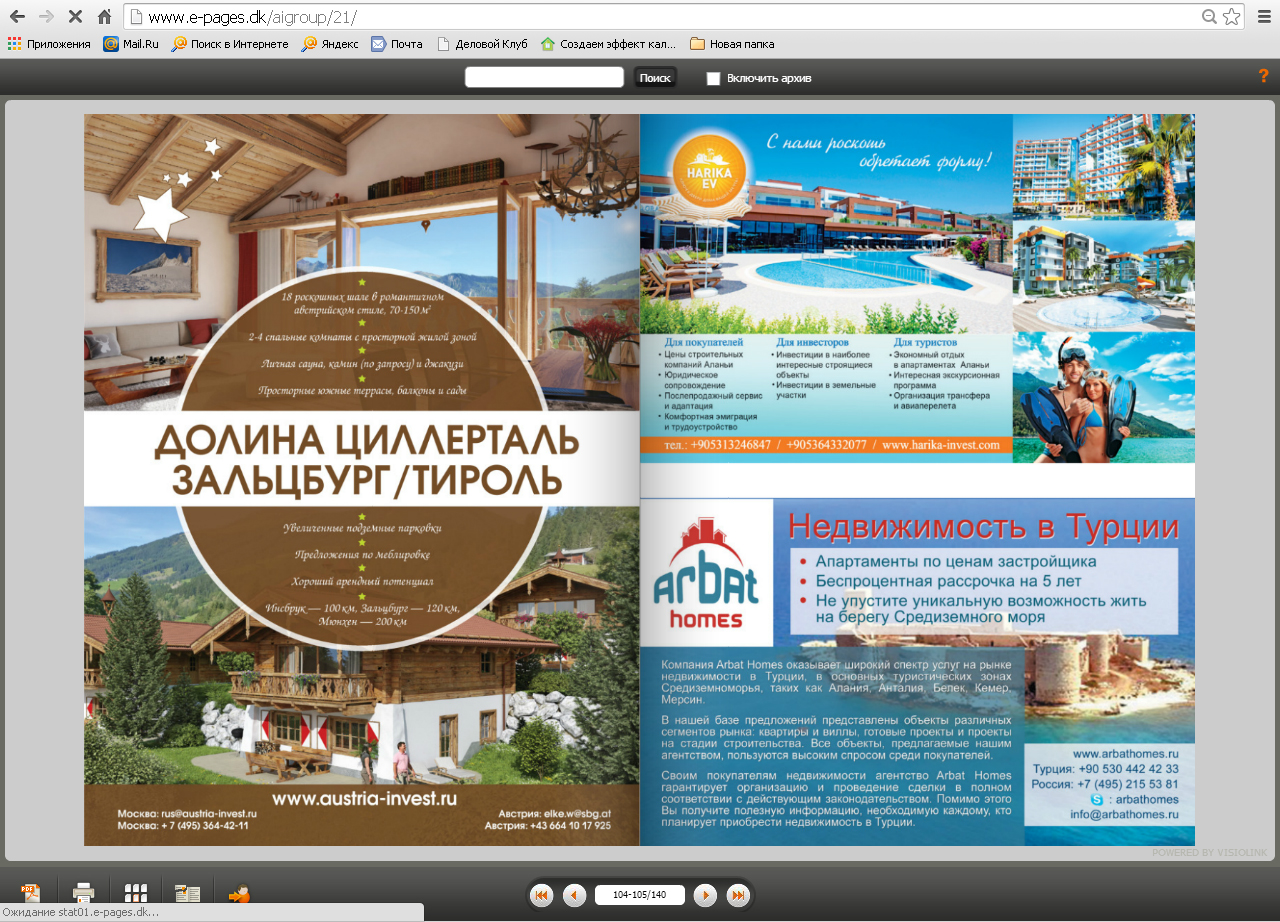Open the Деловой Клуб bookmark
The width and height of the screenshot is (1280, 922).
[x=482, y=44]
